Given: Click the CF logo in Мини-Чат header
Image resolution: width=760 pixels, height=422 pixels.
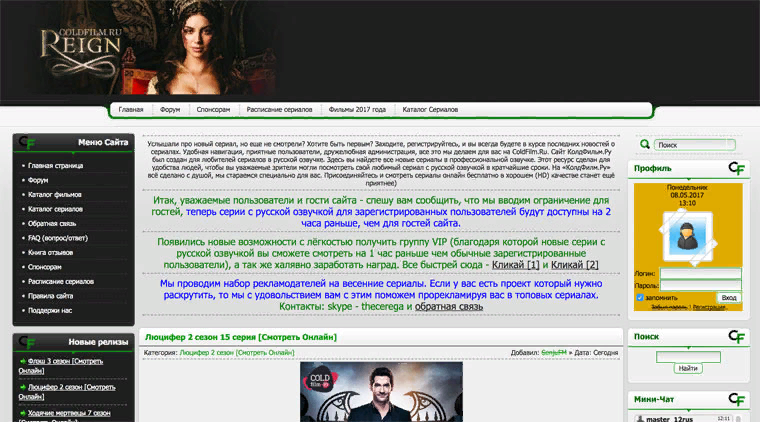Looking at the screenshot, I should pyautogui.click(x=736, y=399).
